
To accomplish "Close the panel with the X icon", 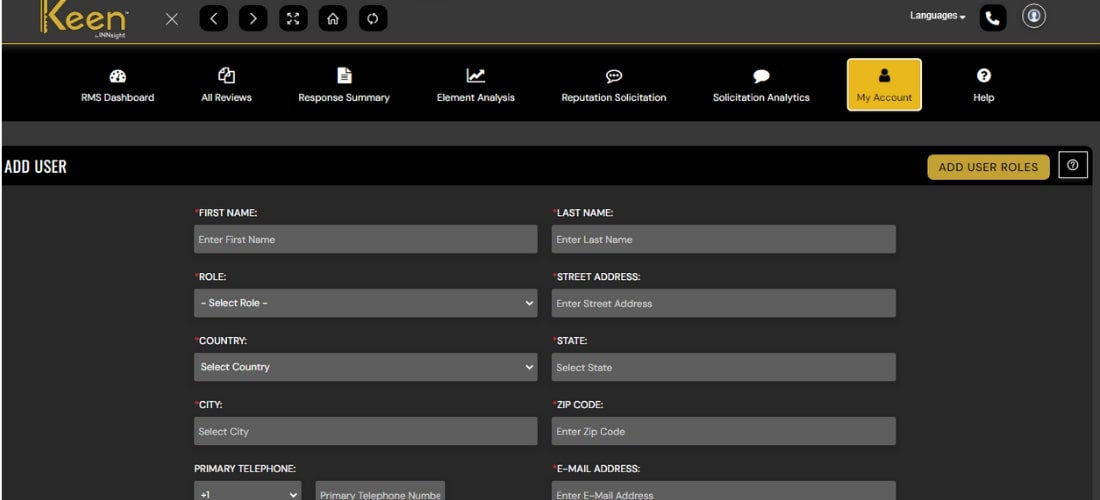I will tap(172, 19).
